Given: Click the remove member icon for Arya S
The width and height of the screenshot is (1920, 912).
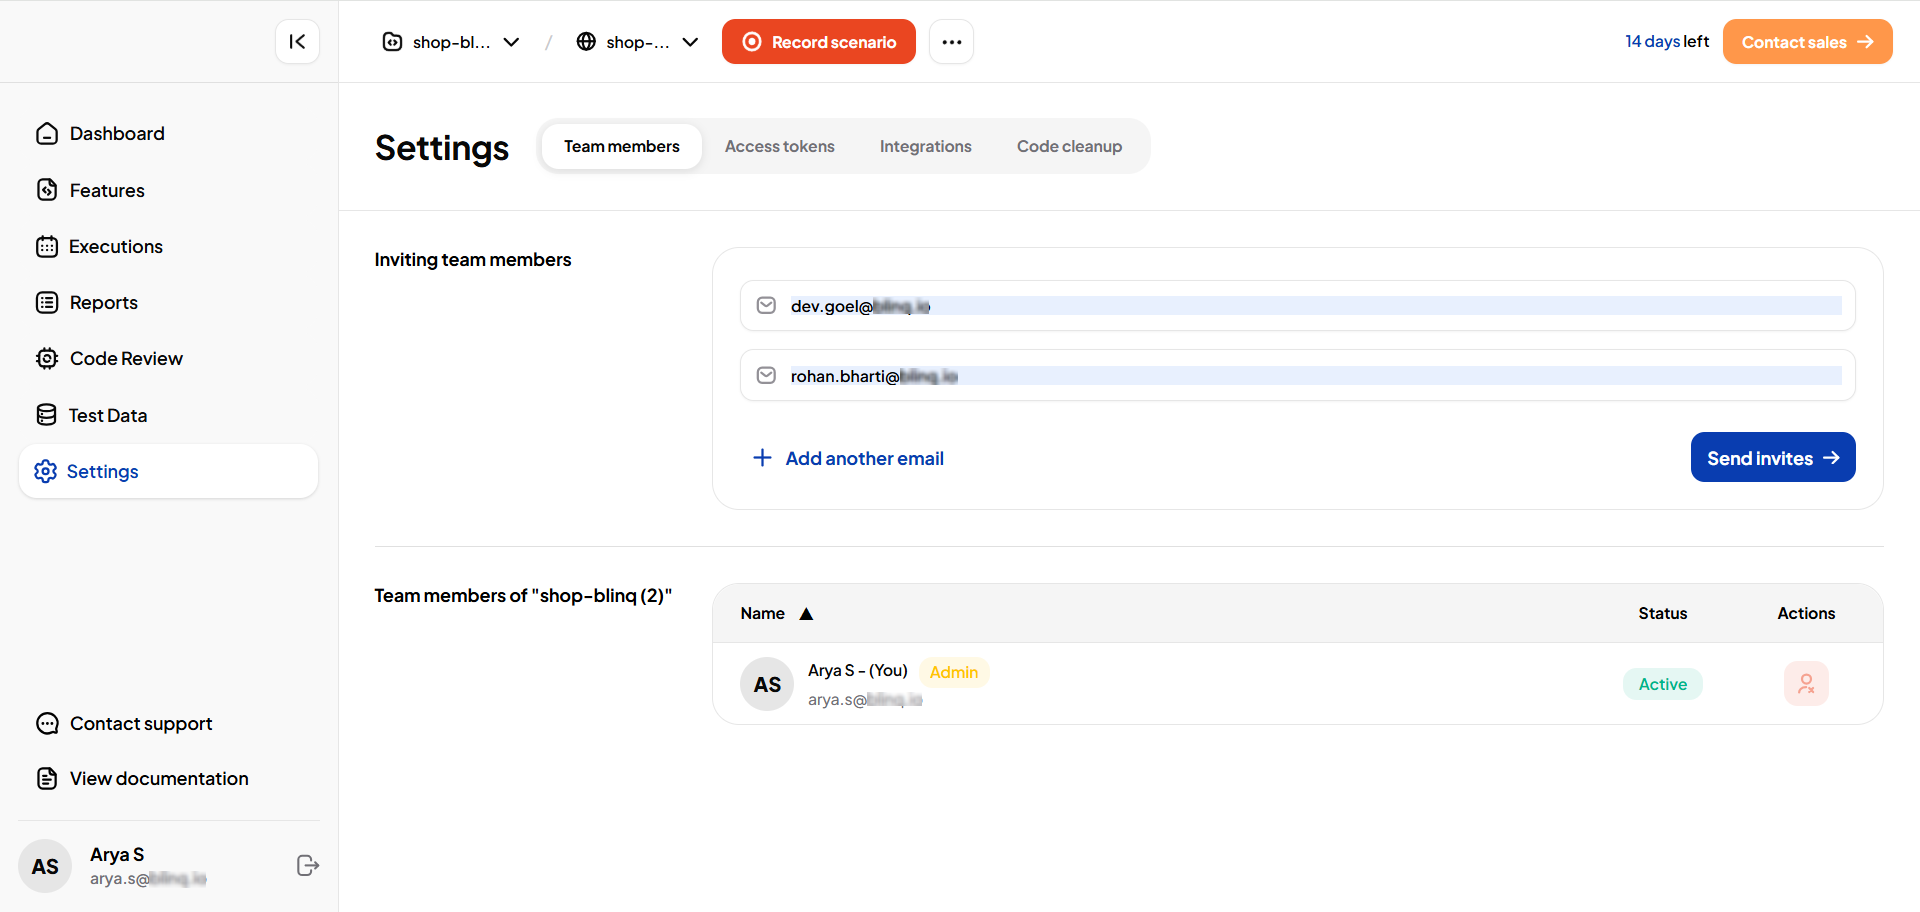Looking at the screenshot, I should 1805,684.
